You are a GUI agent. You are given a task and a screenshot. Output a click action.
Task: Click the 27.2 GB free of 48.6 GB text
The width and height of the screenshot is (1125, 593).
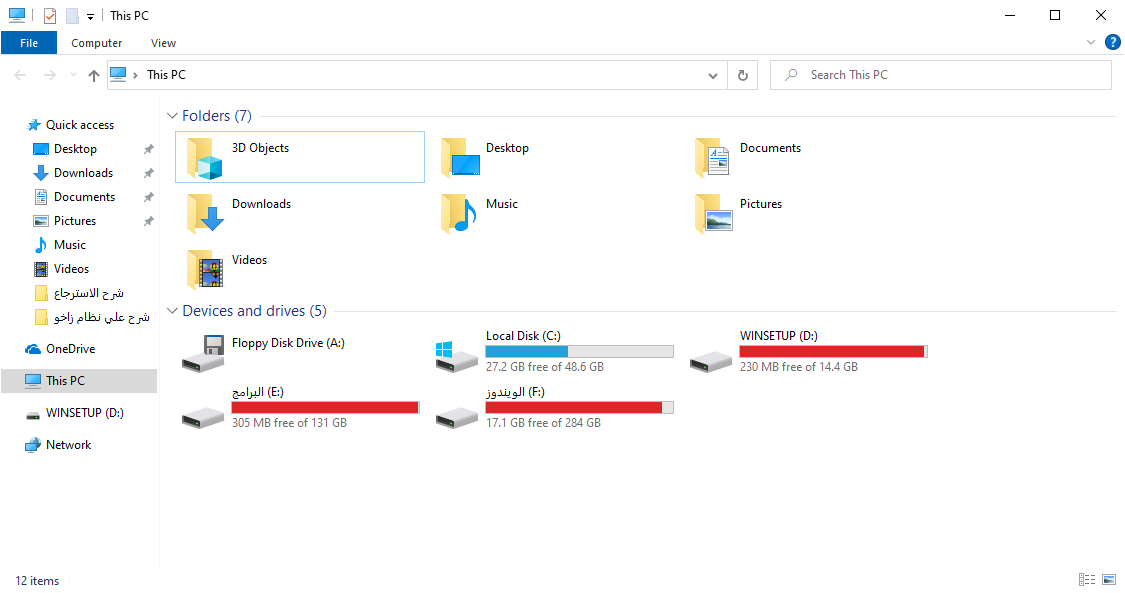coord(545,366)
